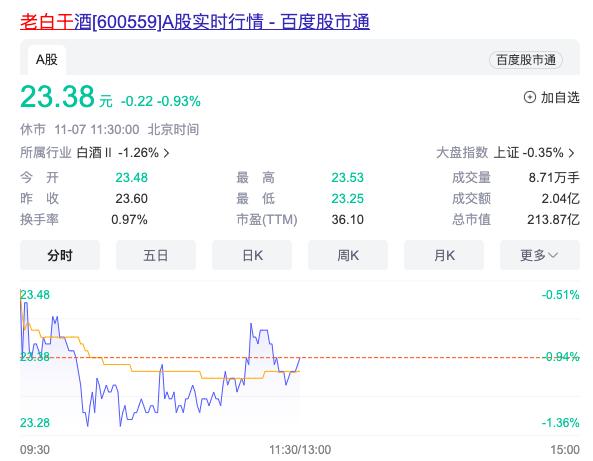Image resolution: width=593 pixels, height=461 pixels.
Task: Click the 换手率 value 0.97%
Action: pyautogui.click(x=129, y=220)
